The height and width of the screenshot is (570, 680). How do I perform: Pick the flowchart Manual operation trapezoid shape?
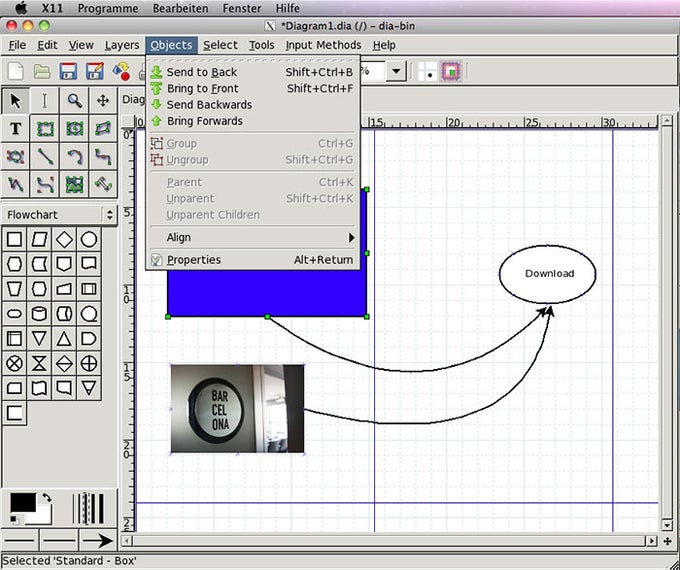pyautogui.click(x=15, y=289)
